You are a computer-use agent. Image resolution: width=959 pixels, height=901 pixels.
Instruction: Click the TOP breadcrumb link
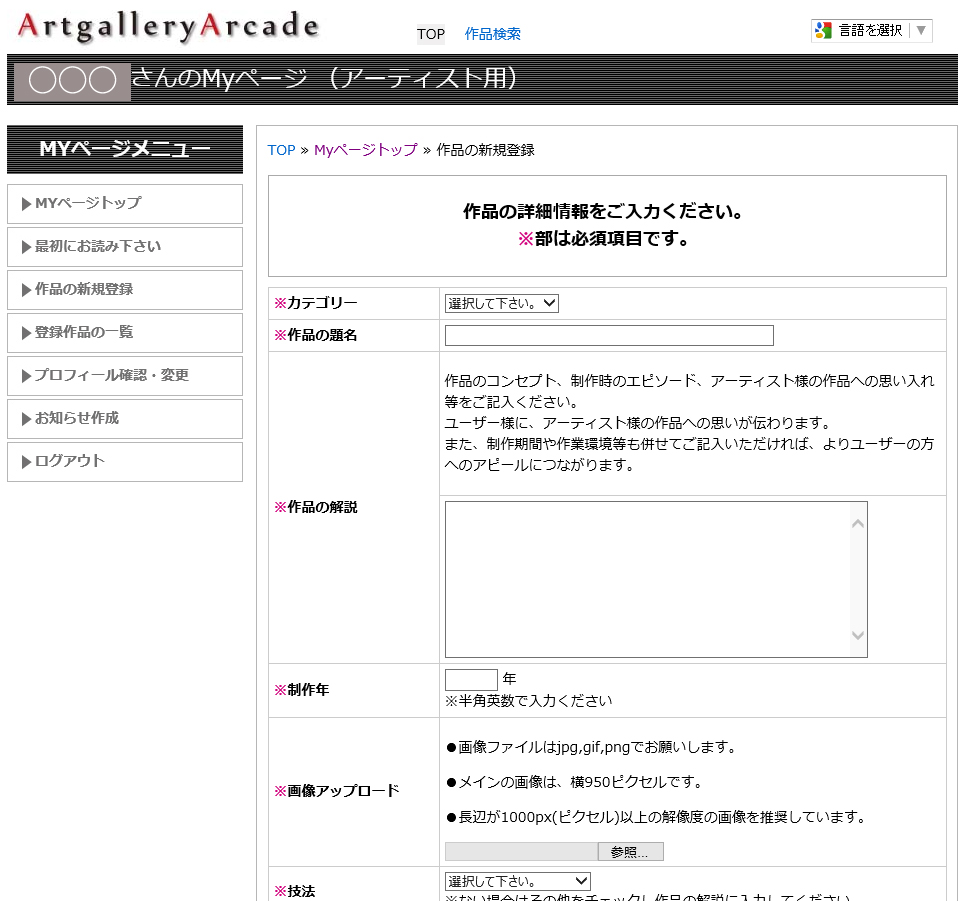point(281,150)
